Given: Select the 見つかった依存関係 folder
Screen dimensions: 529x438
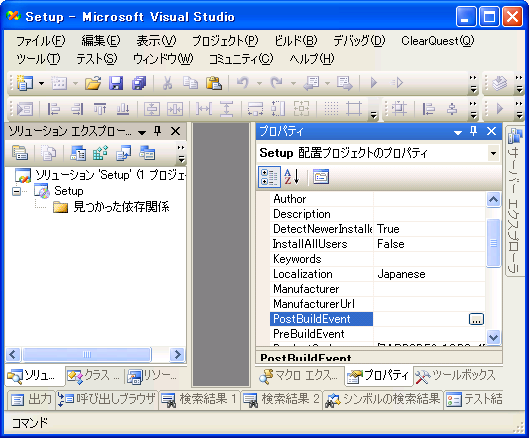Looking at the screenshot, I should 111,207.
